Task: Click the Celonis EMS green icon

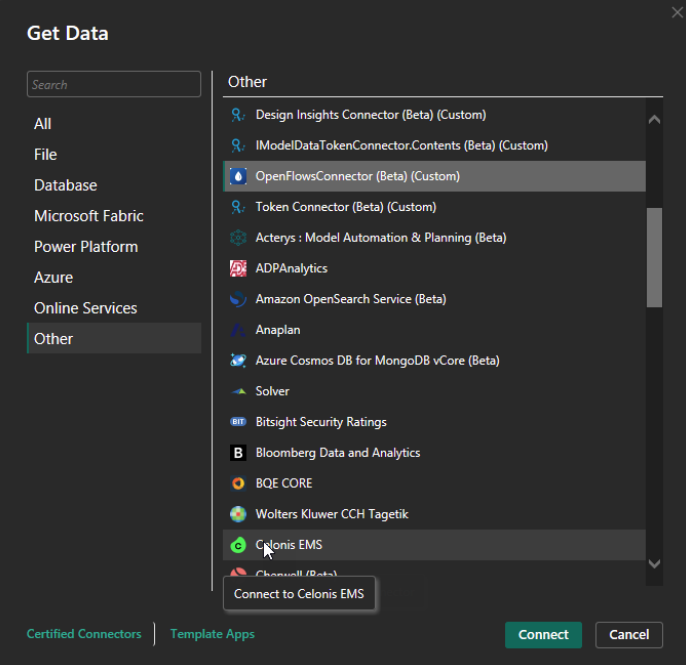Action: tap(238, 546)
